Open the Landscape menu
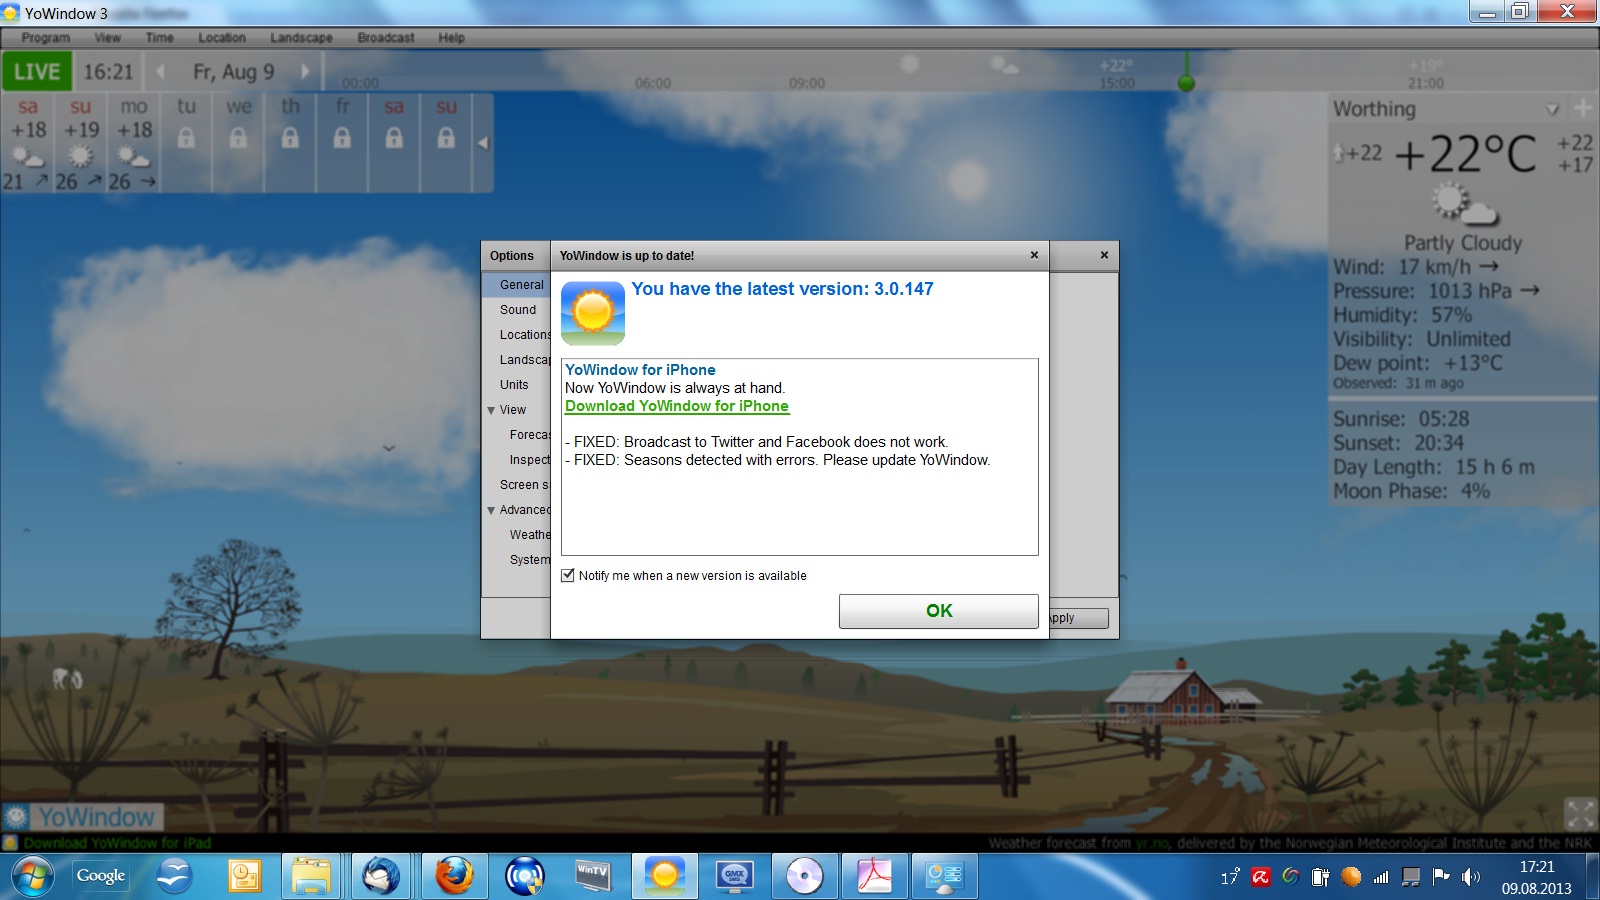1600x900 pixels. pos(301,38)
